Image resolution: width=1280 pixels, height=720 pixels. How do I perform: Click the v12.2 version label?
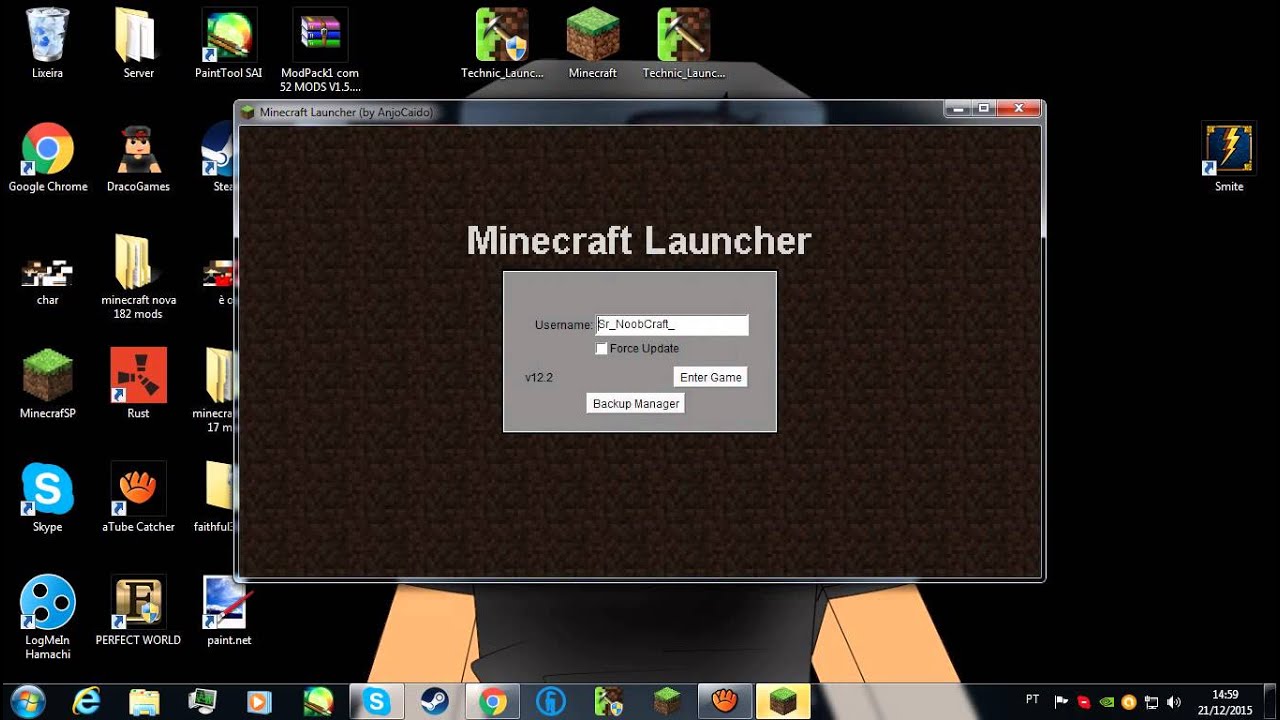point(539,378)
